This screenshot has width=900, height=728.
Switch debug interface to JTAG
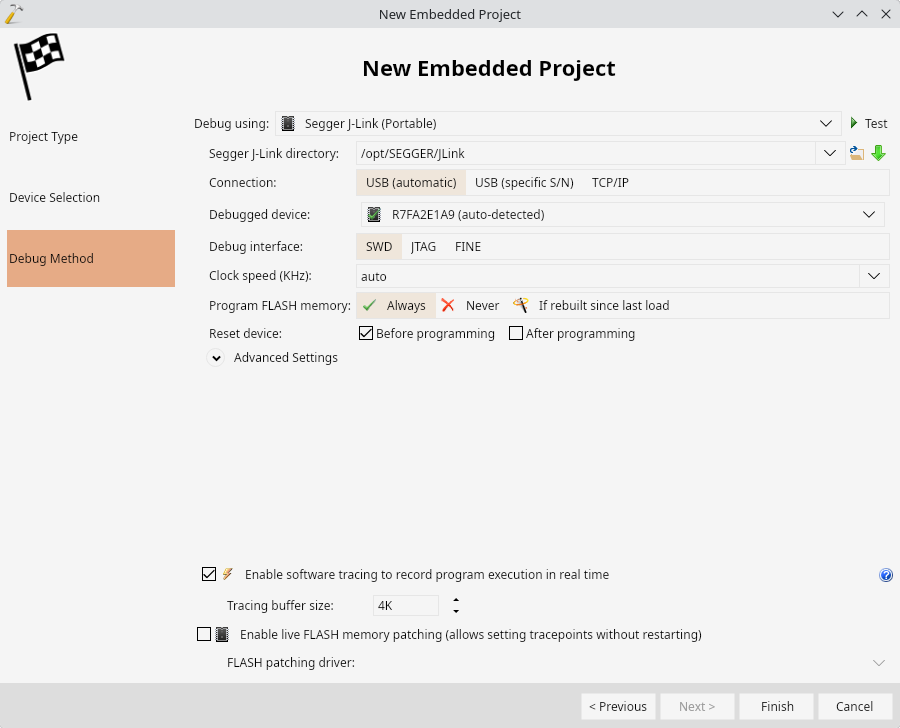click(x=424, y=246)
